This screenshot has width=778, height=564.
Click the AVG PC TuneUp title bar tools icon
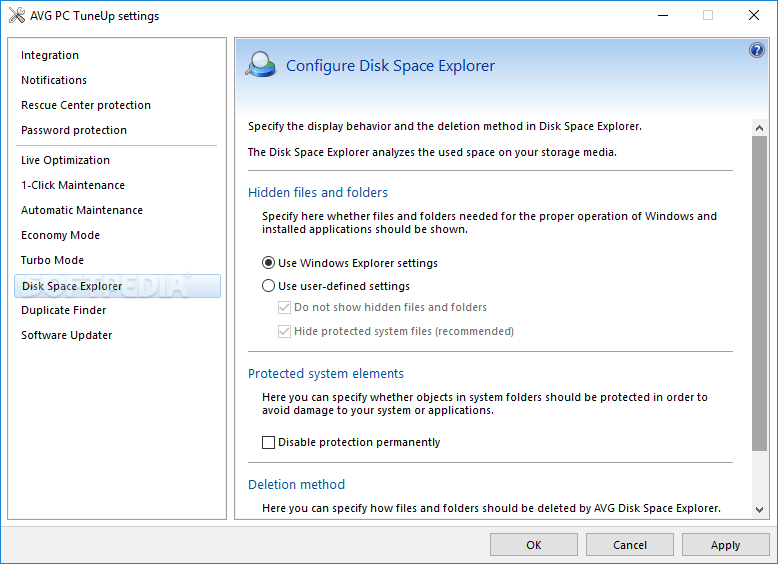click(x=17, y=15)
